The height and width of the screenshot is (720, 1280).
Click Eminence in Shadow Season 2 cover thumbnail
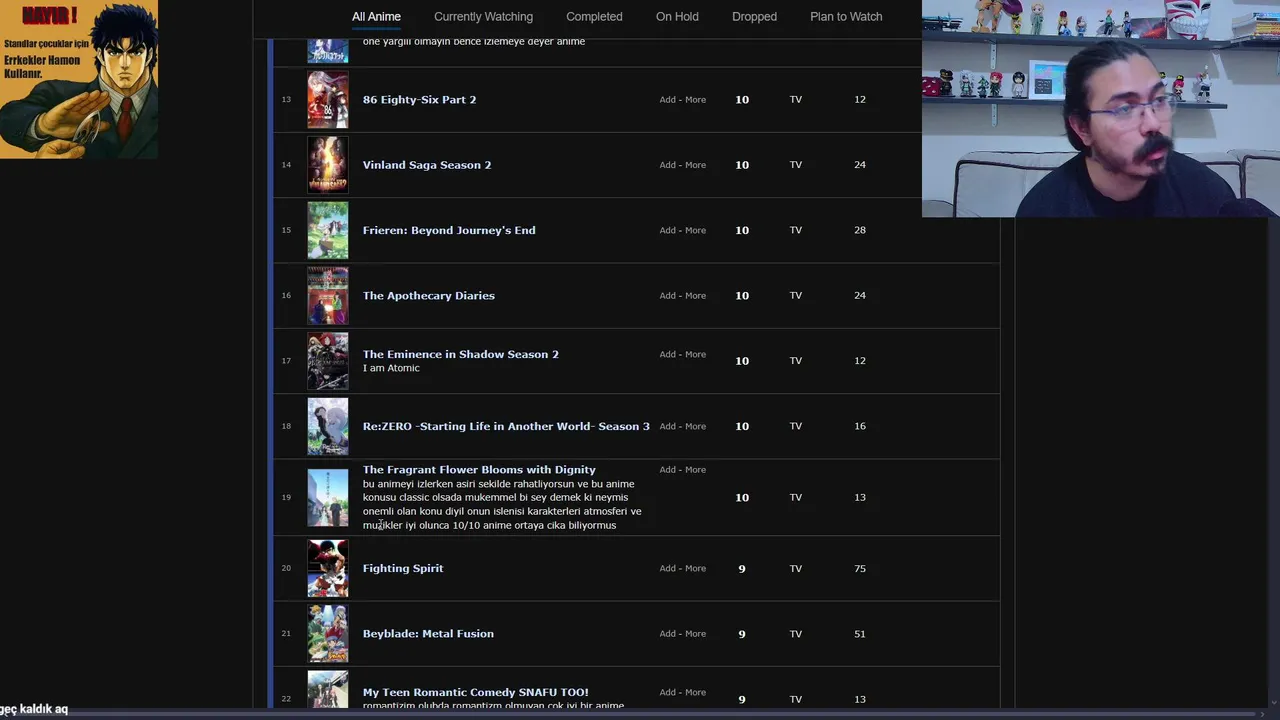pos(328,360)
